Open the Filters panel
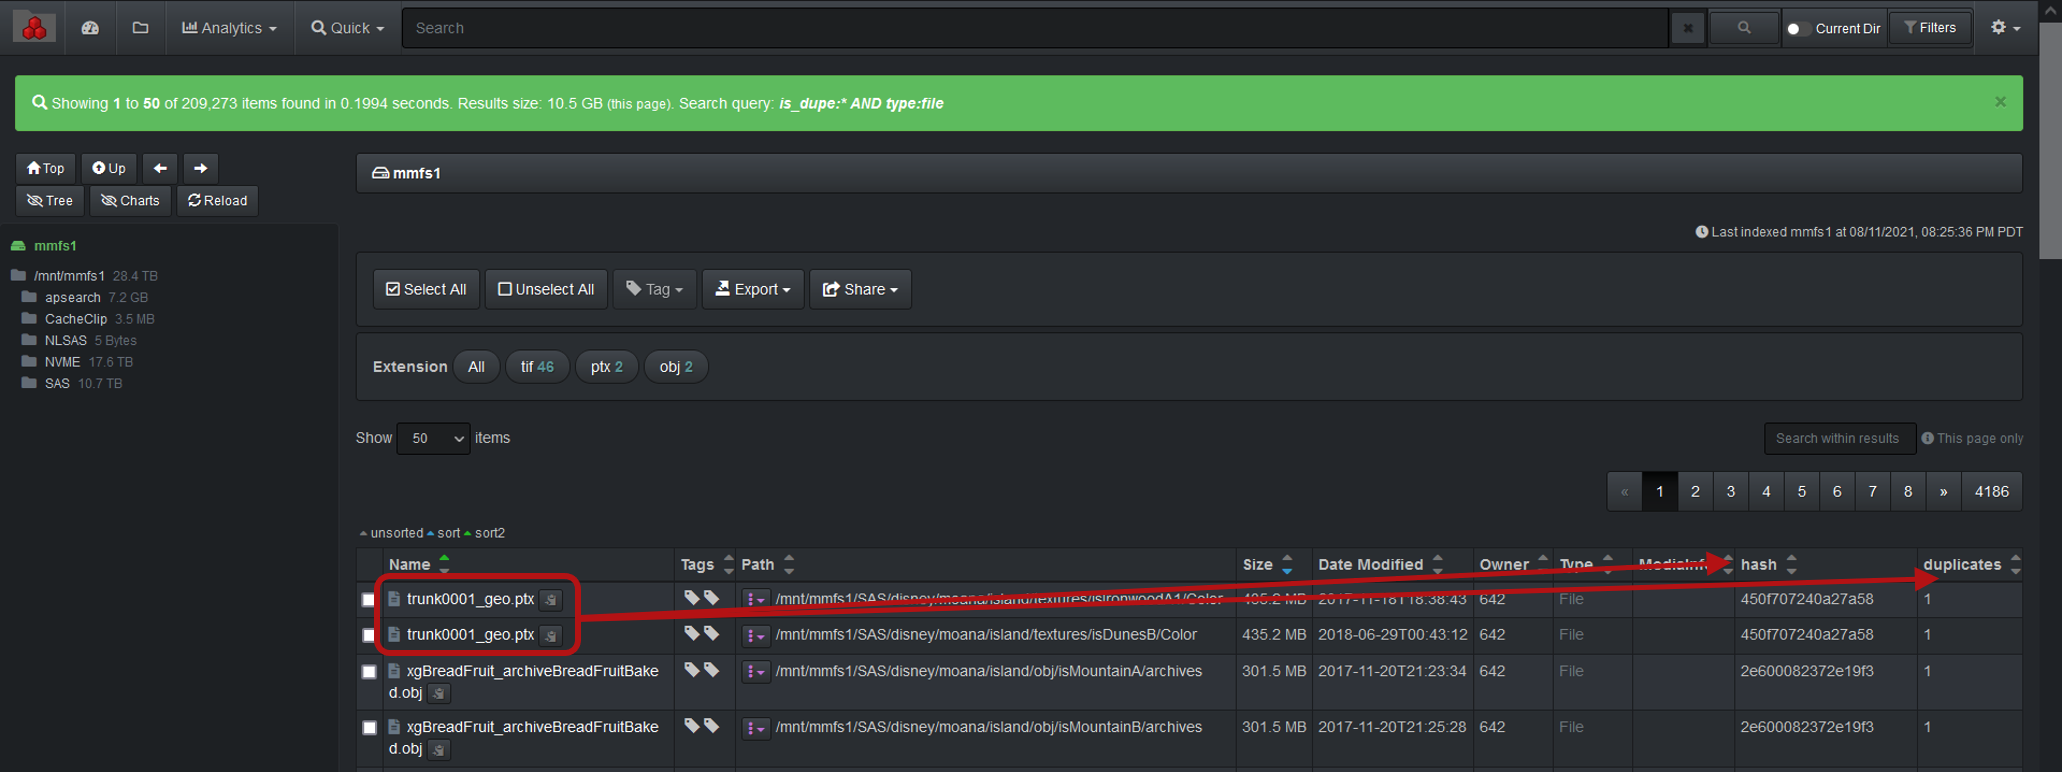 (1930, 28)
